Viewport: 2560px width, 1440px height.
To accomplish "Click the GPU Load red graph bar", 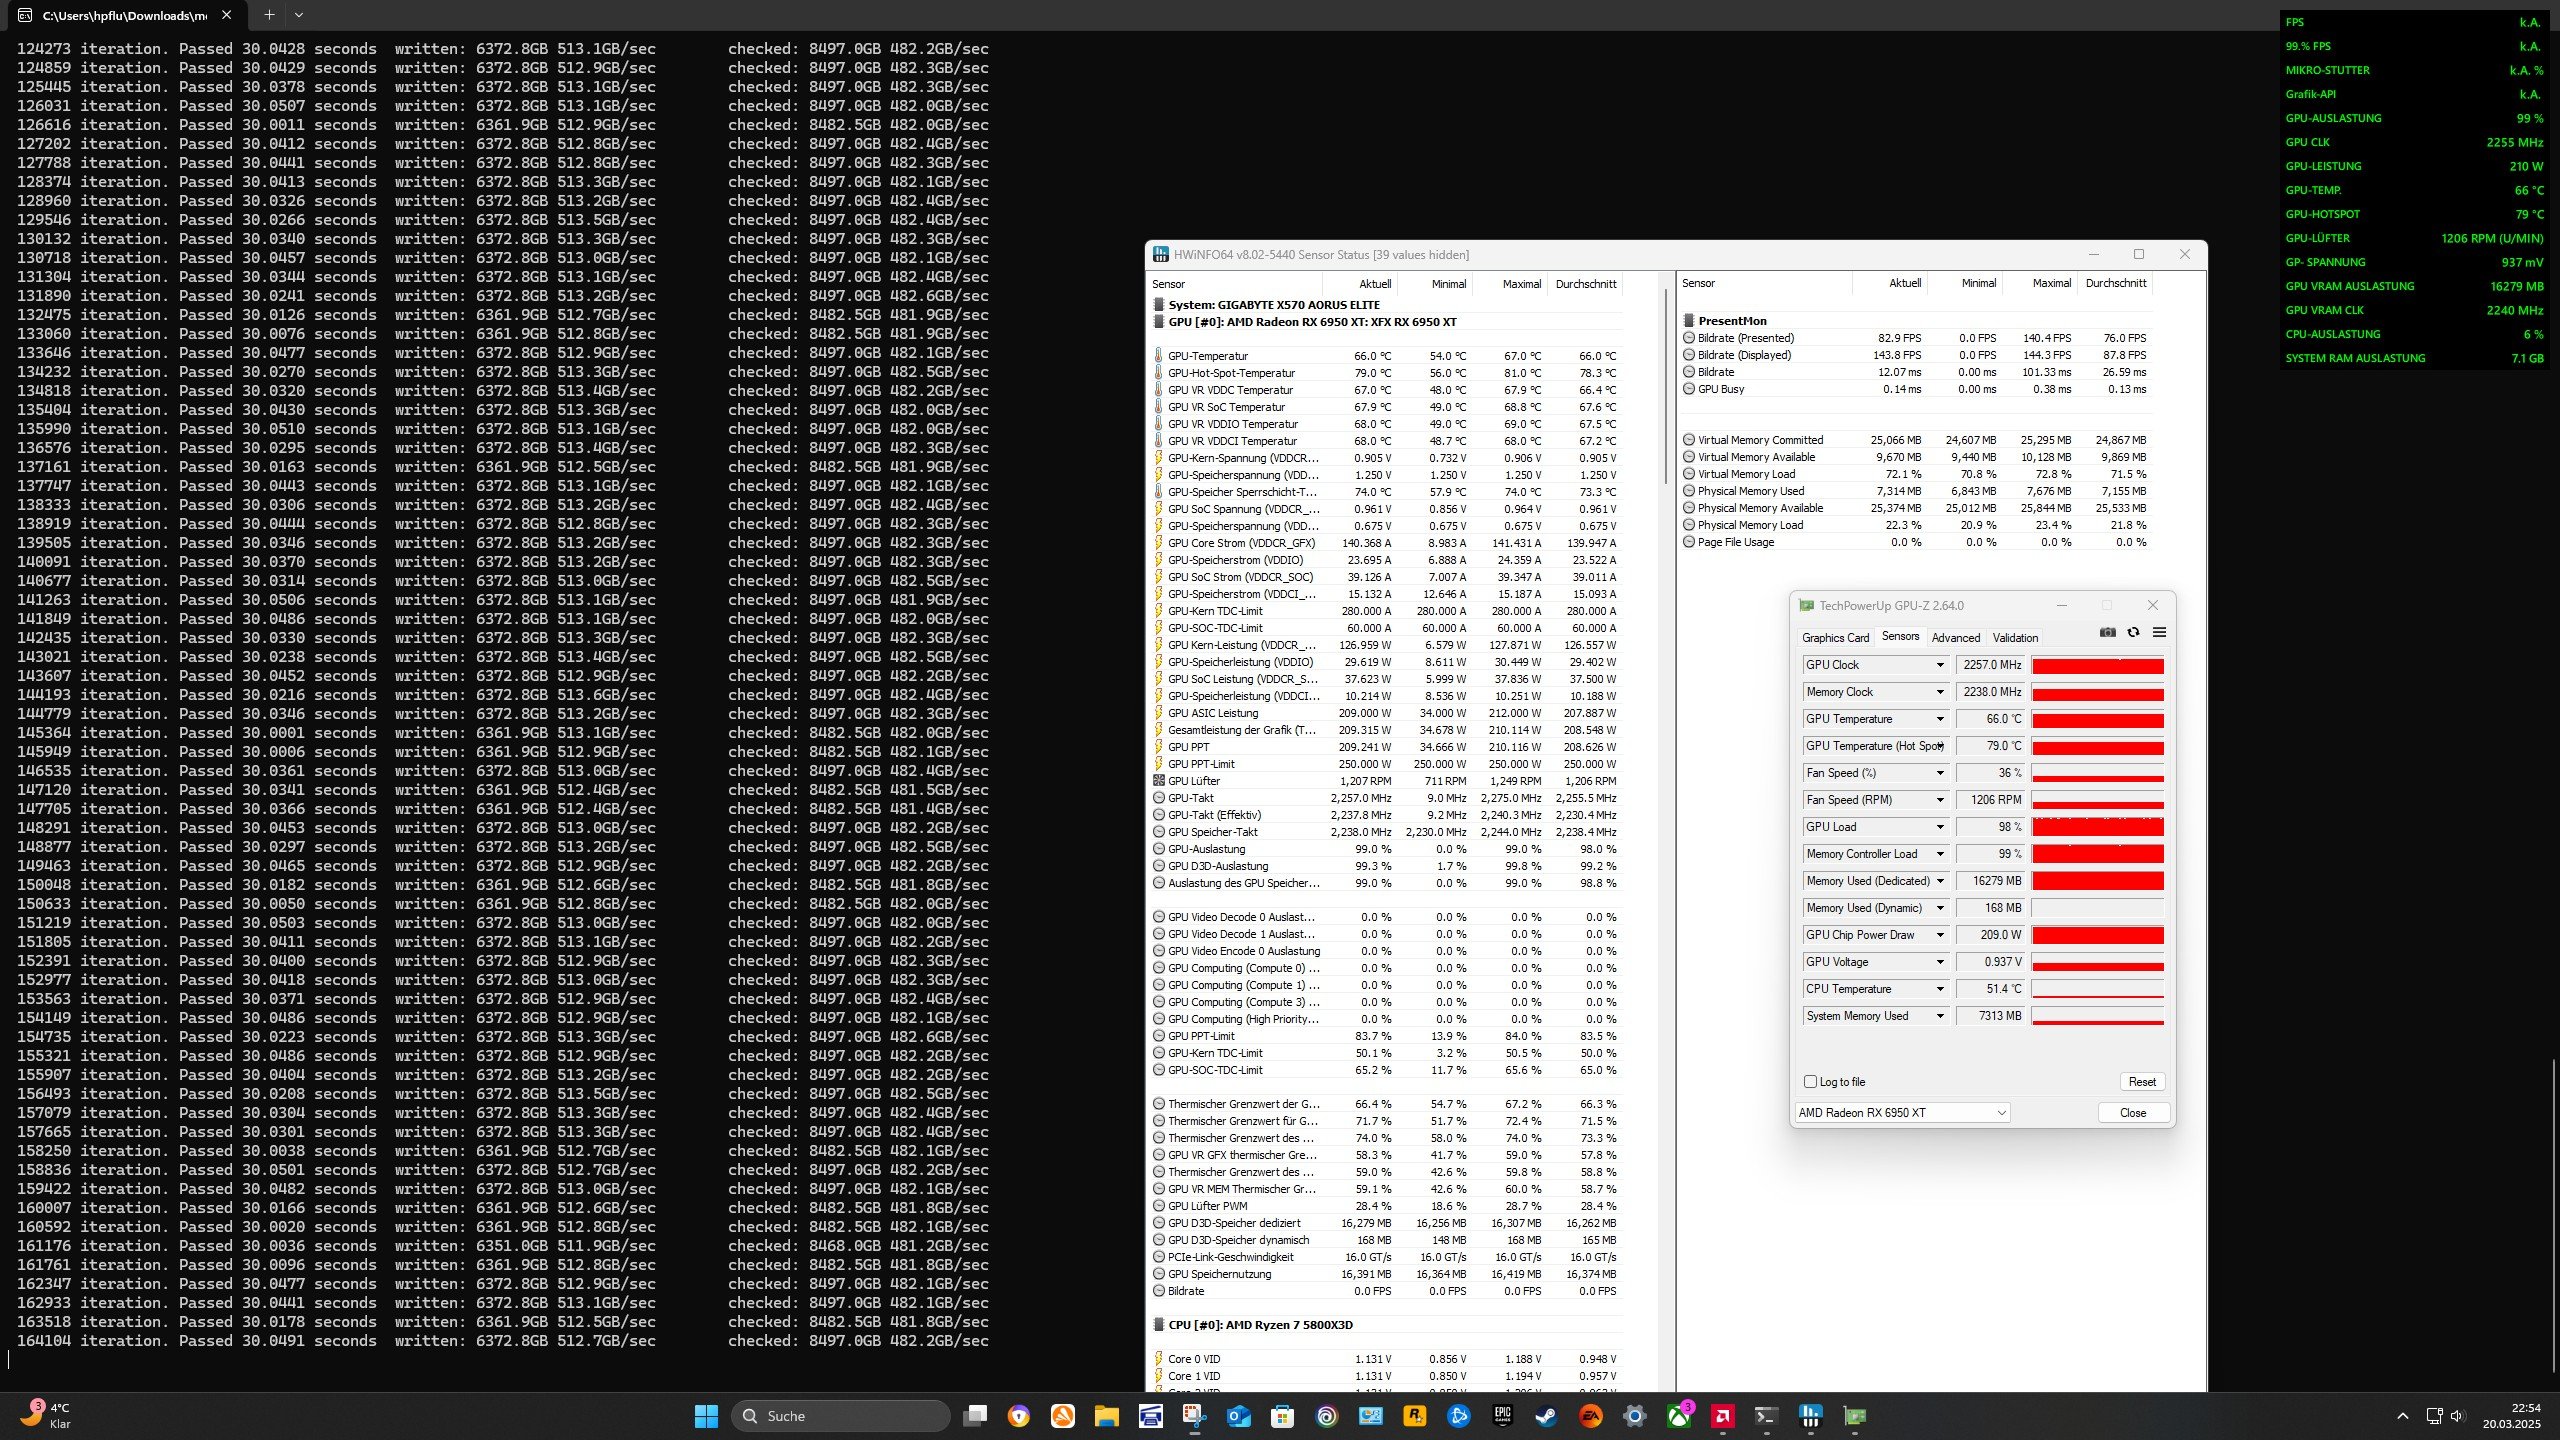I will pos(2097,827).
